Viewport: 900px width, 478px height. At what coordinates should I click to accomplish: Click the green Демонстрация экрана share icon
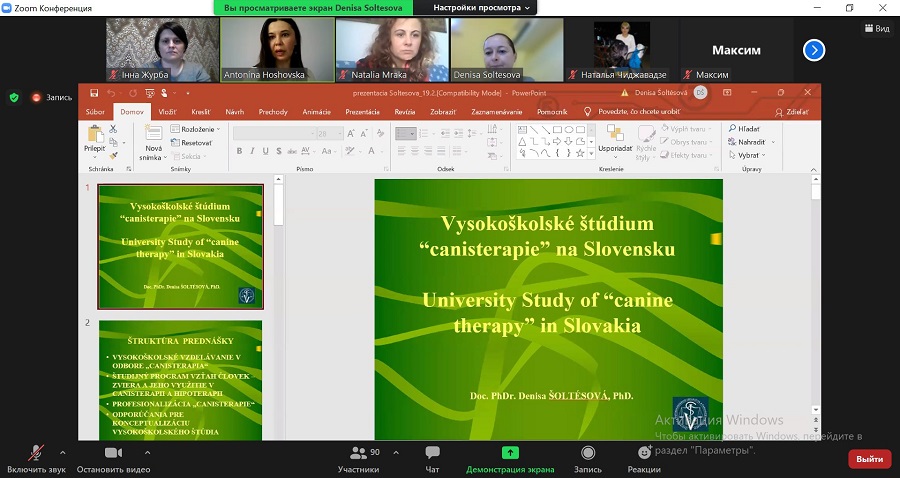click(x=510, y=453)
